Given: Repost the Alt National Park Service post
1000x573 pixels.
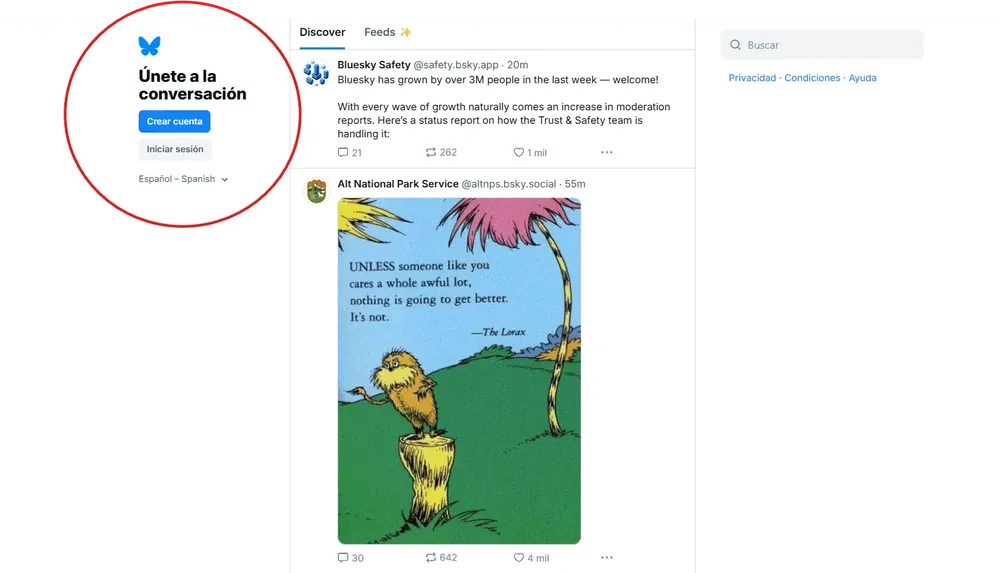Looking at the screenshot, I should pyautogui.click(x=441, y=558).
